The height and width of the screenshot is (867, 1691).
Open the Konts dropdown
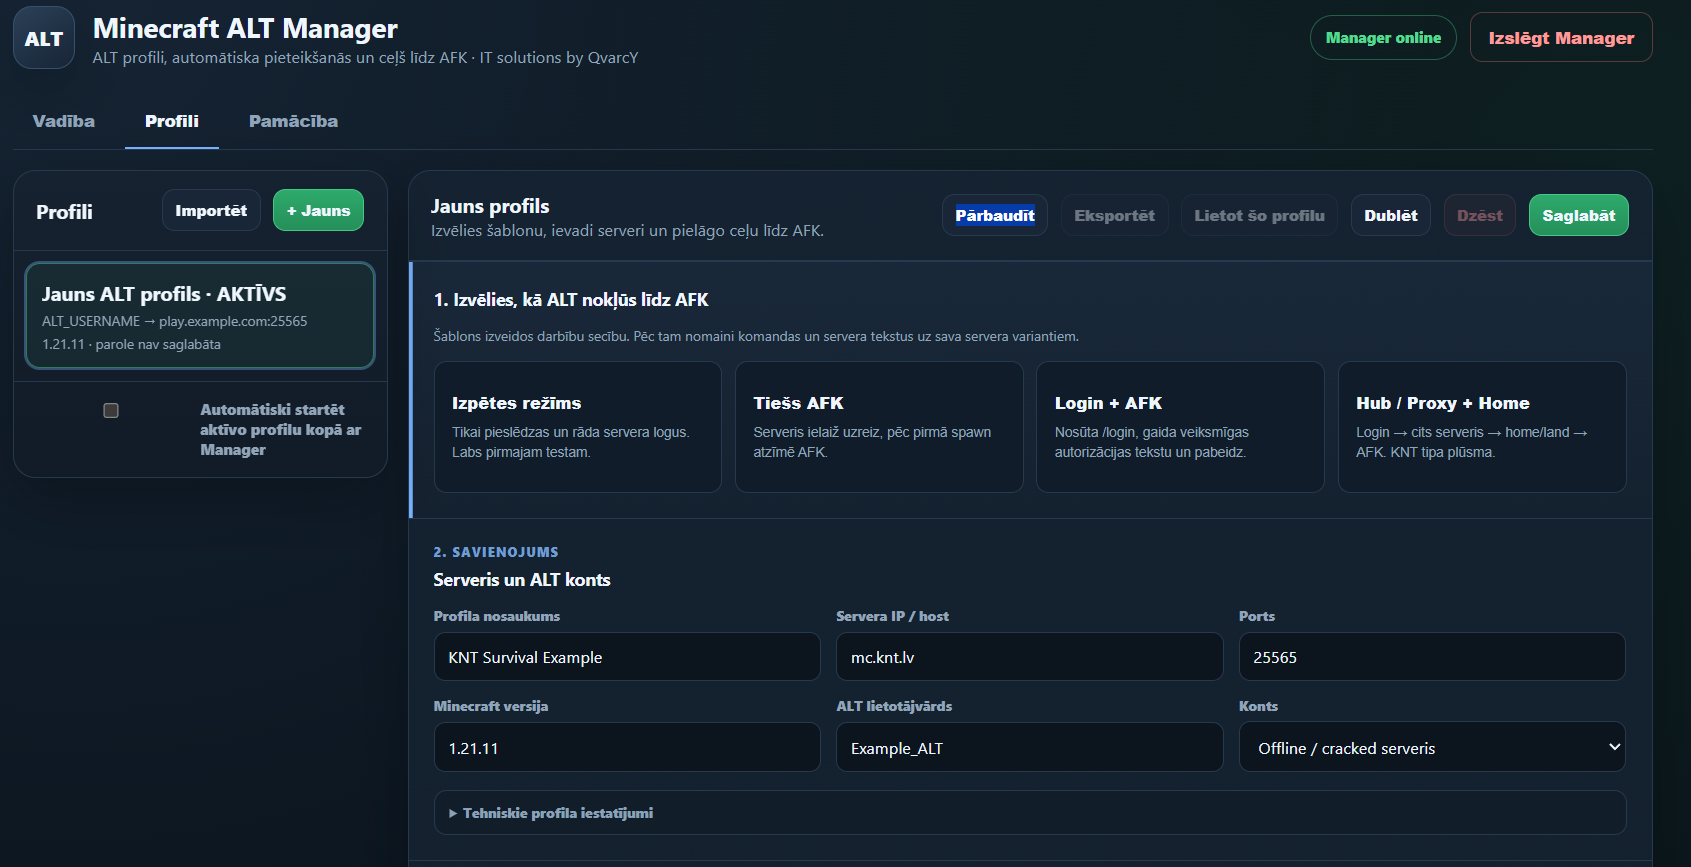tap(1432, 747)
